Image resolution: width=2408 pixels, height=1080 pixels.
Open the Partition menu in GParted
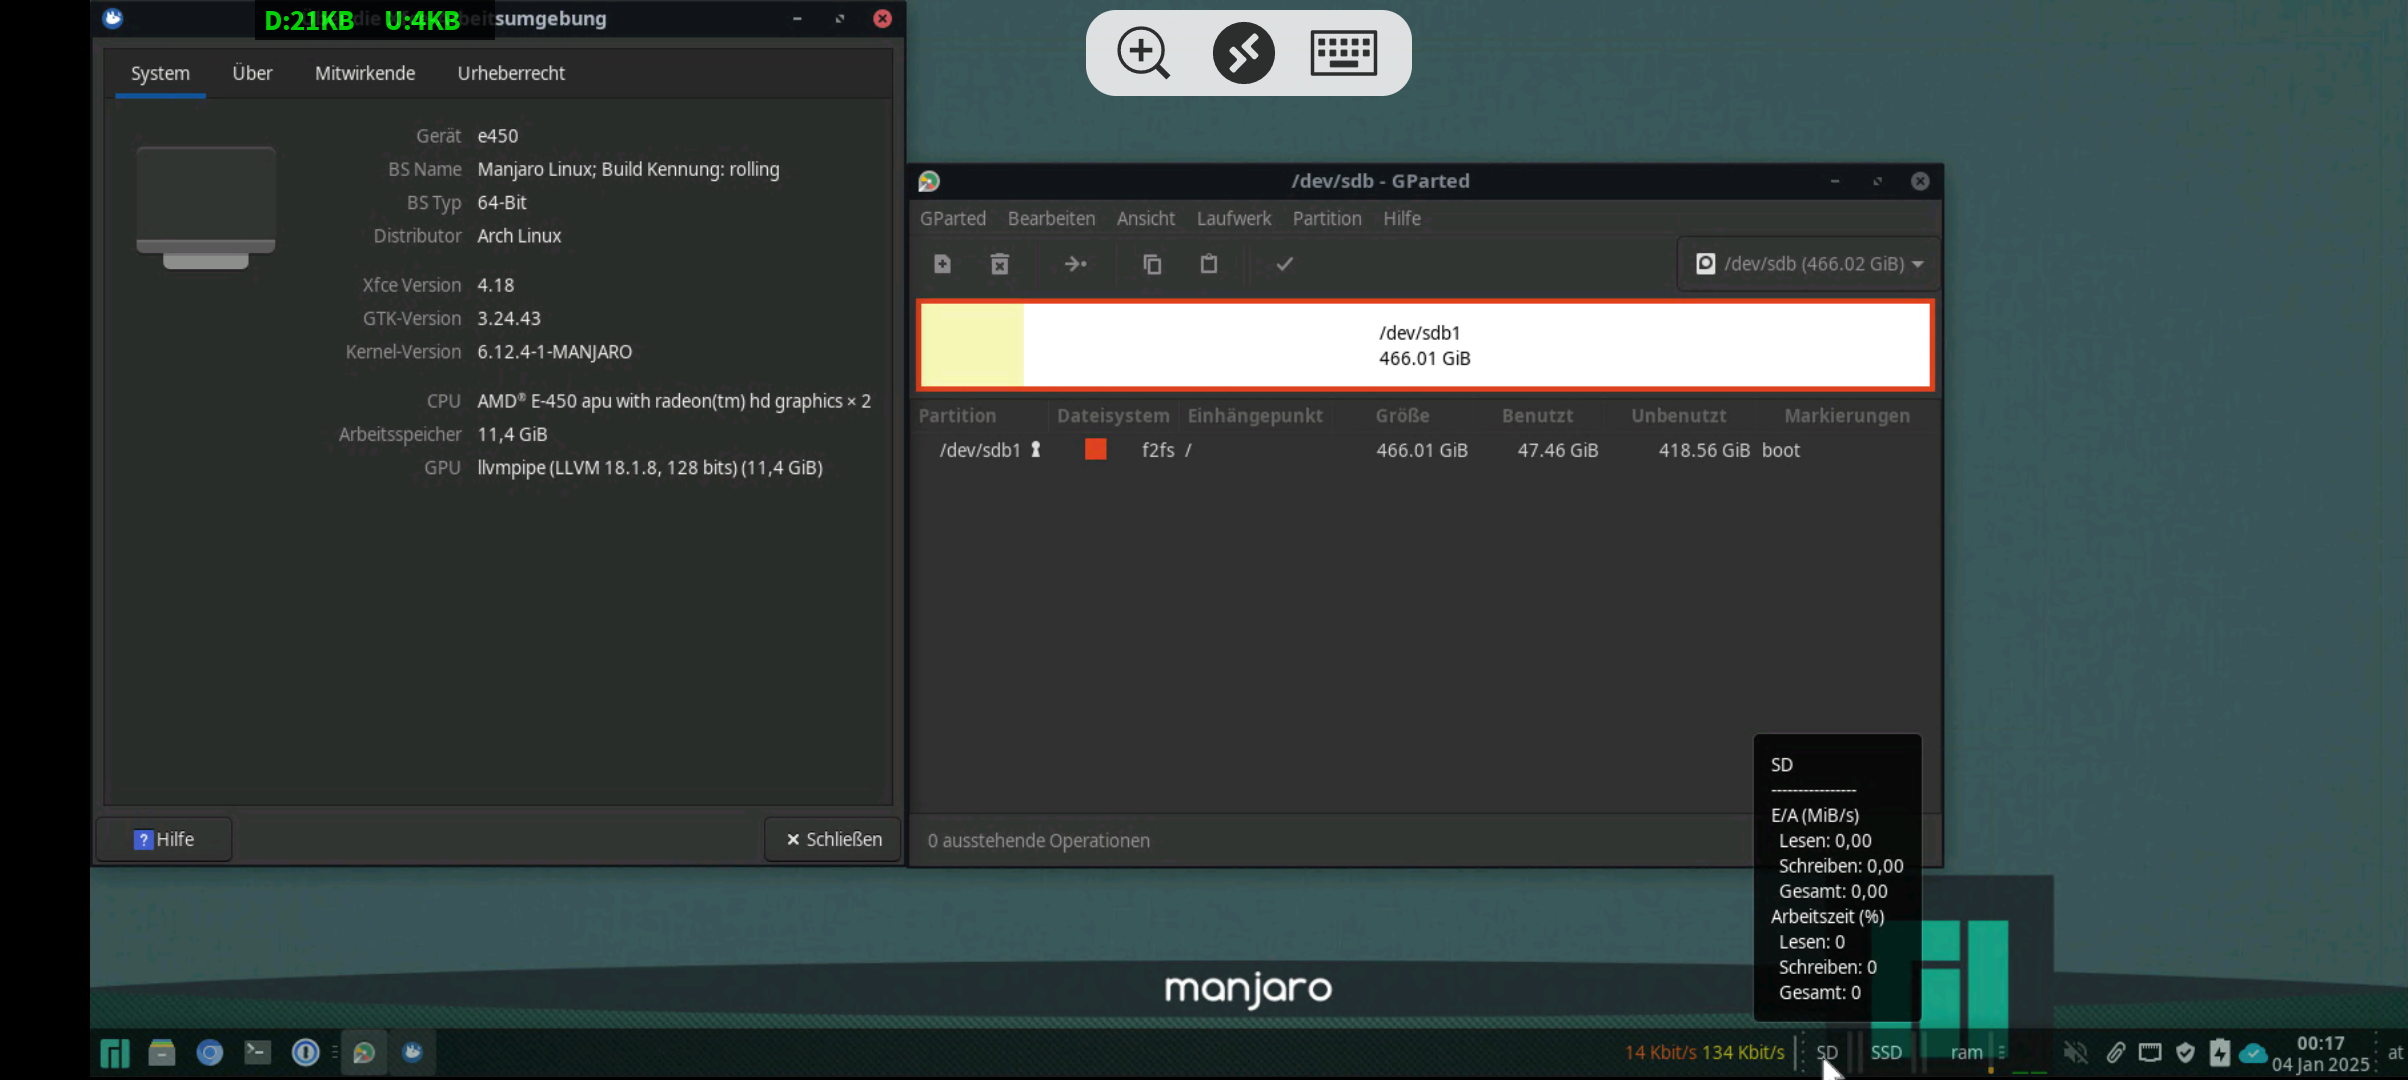pos(1326,218)
